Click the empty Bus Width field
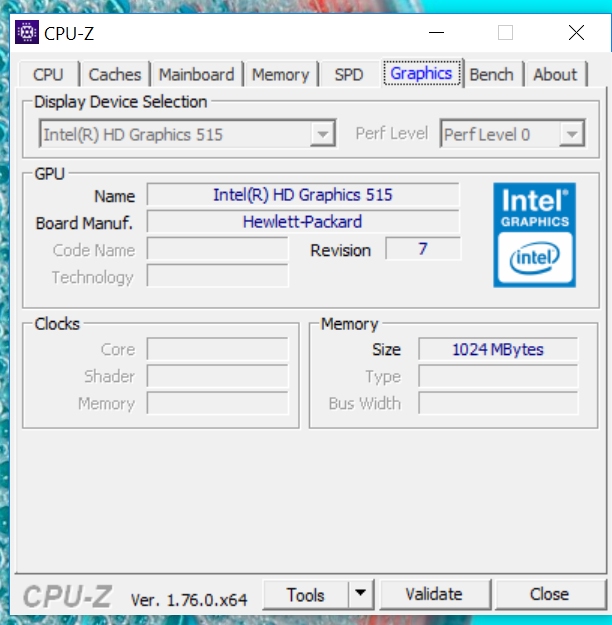Viewport: 612px width, 625px height. [498, 403]
